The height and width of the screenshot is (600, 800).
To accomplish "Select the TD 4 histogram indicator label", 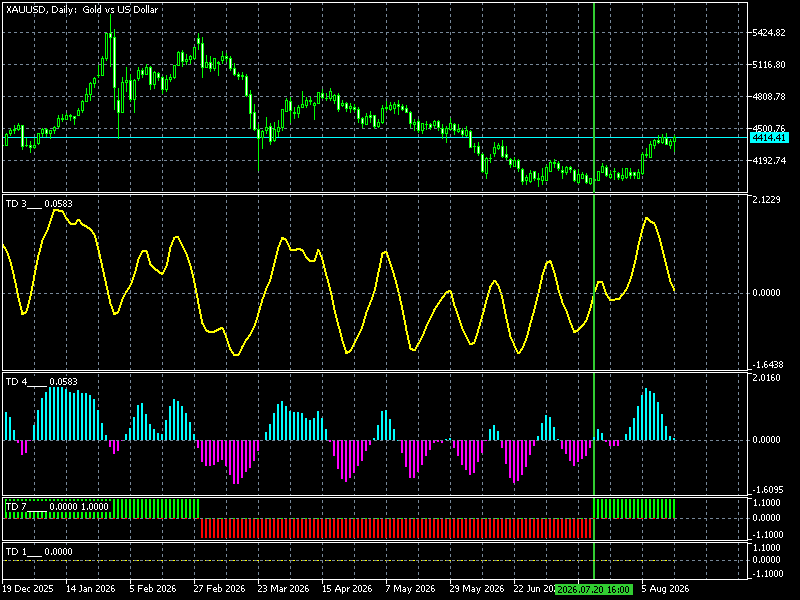I will click(41, 382).
